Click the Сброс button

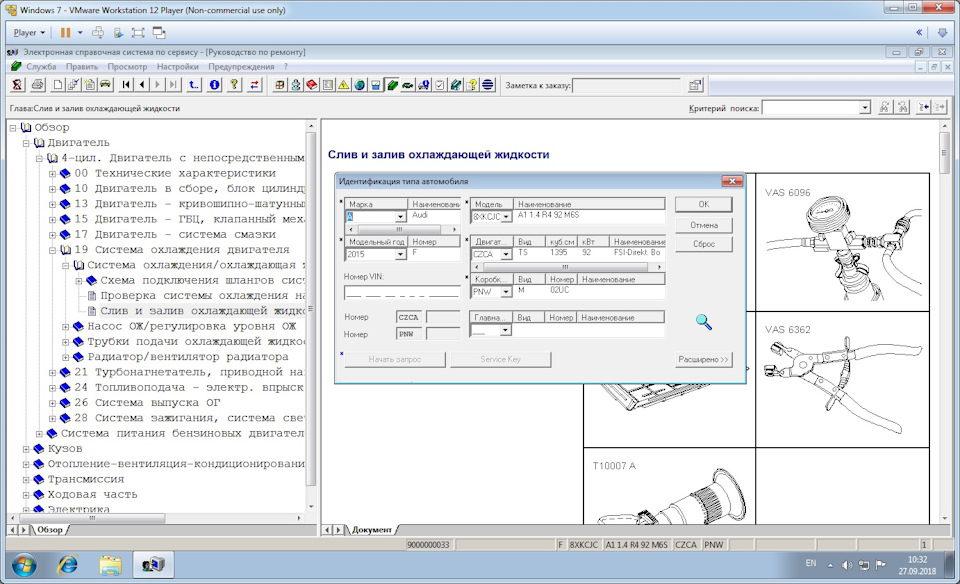[703, 244]
